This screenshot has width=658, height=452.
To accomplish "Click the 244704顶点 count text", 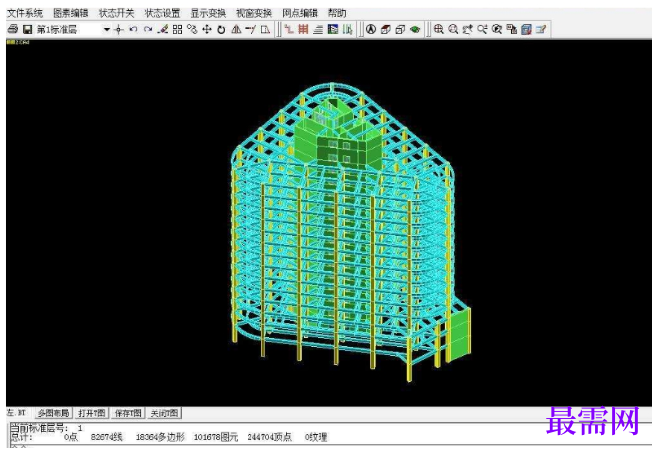I will pyautogui.click(x=269, y=437).
